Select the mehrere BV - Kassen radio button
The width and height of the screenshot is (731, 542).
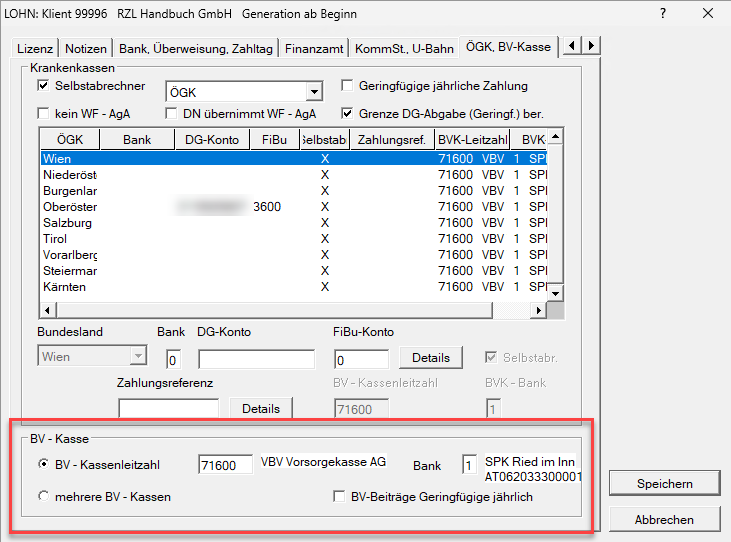(x=43, y=496)
